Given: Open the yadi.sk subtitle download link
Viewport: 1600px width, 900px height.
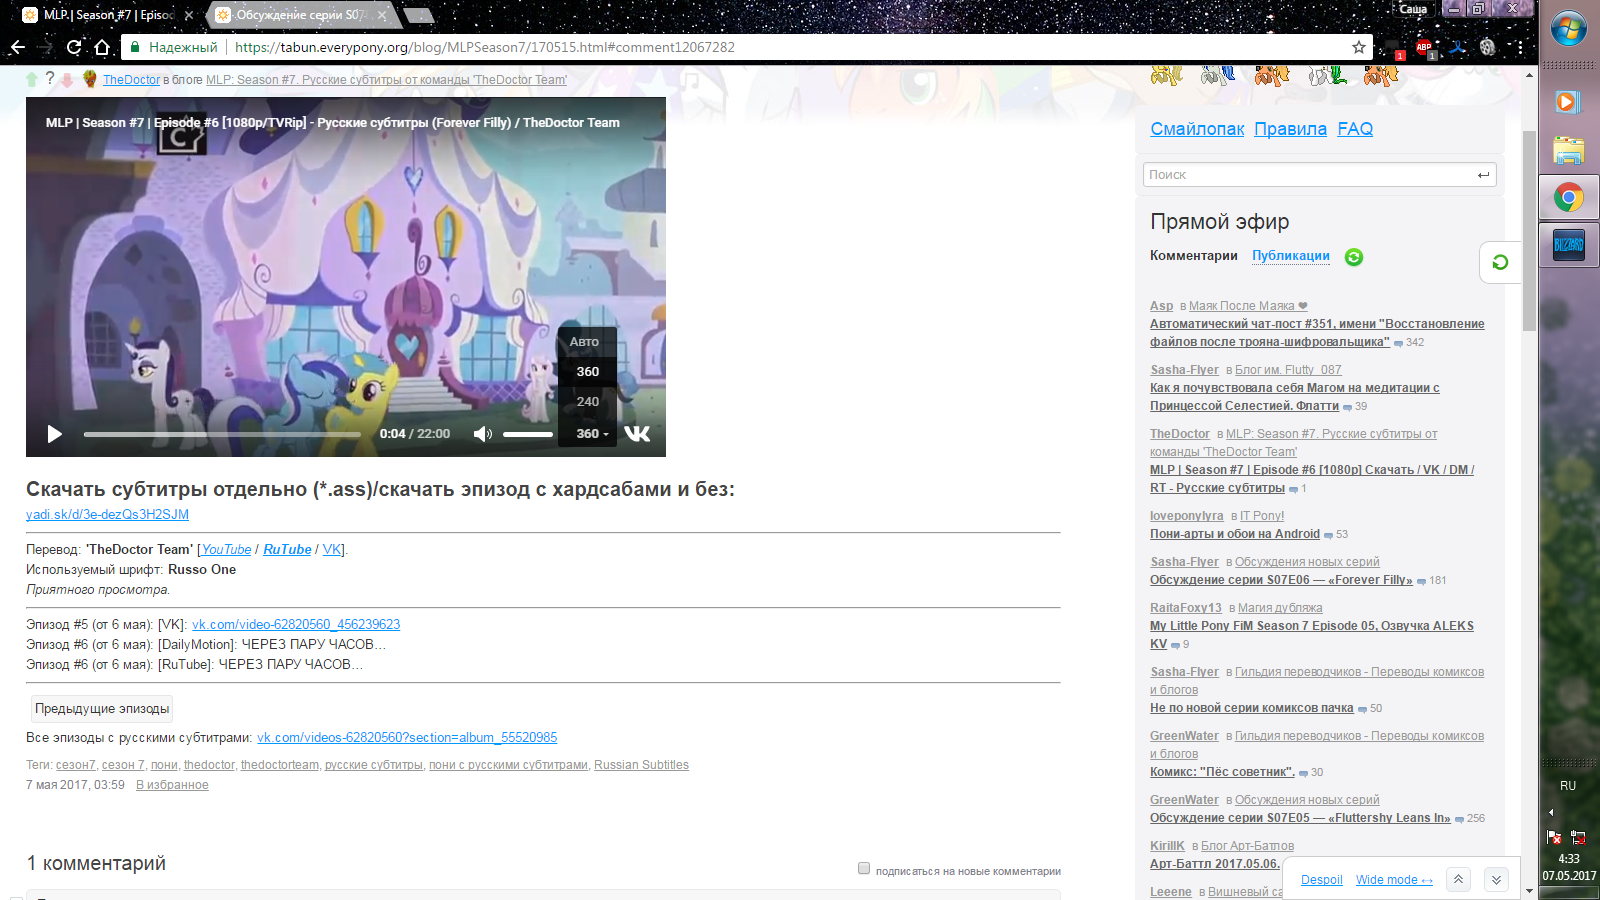Looking at the screenshot, I should pos(107,515).
